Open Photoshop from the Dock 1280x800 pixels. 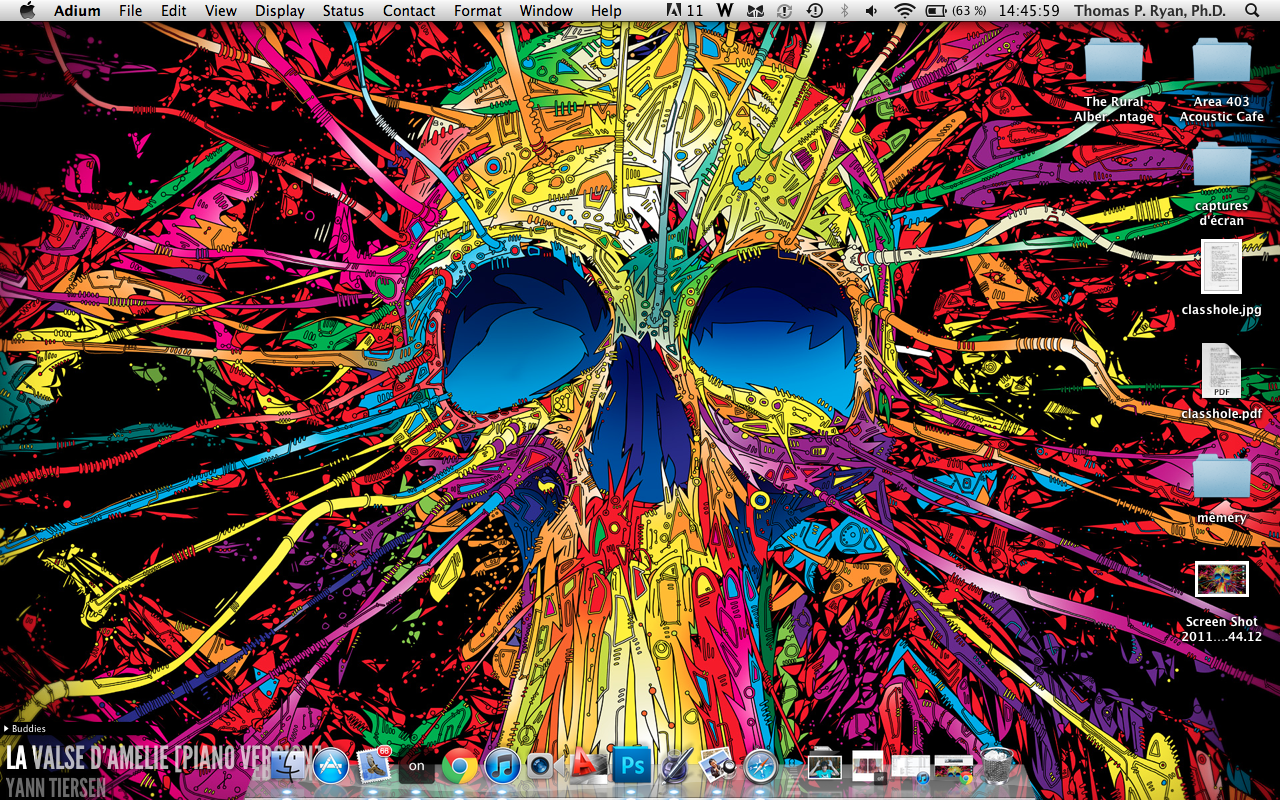click(x=632, y=767)
